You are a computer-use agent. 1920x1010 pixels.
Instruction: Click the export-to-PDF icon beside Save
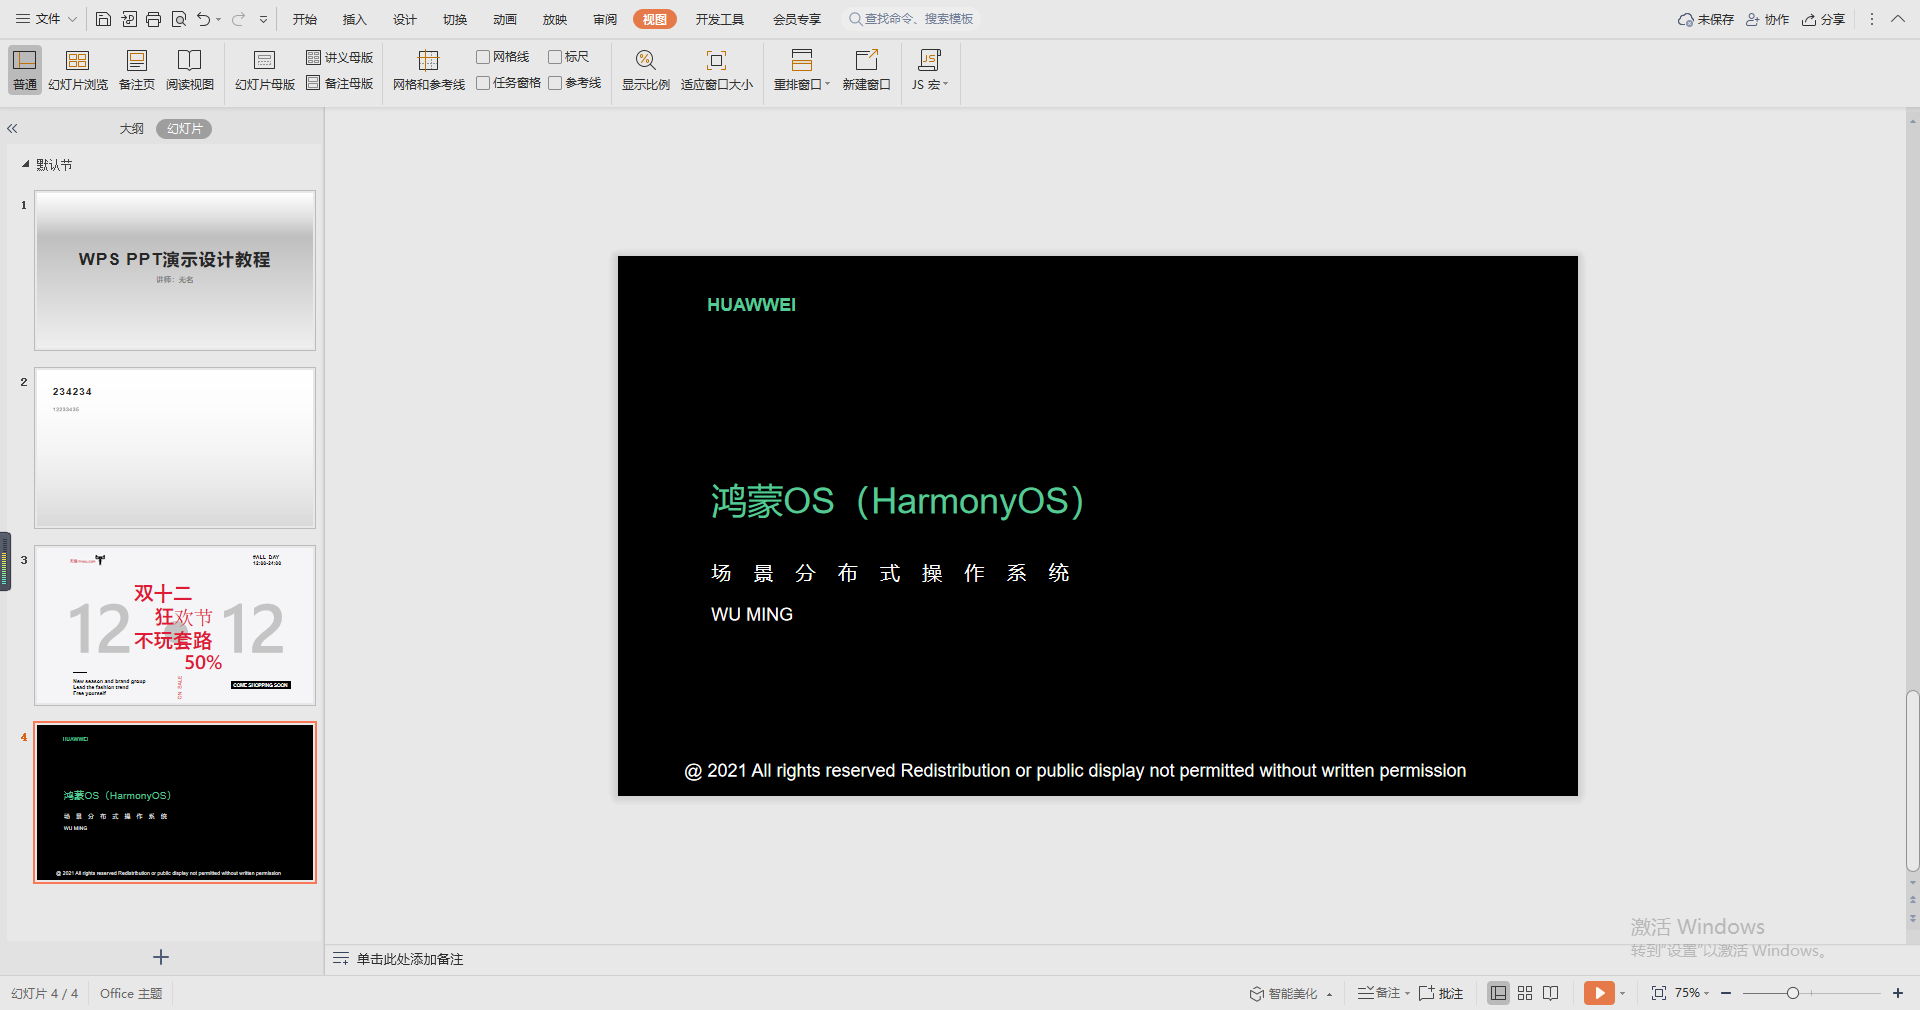pos(129,19)
